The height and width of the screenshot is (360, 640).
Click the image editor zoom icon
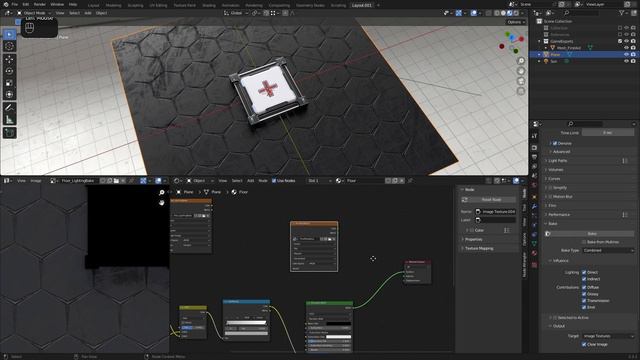tap(162, 192)
